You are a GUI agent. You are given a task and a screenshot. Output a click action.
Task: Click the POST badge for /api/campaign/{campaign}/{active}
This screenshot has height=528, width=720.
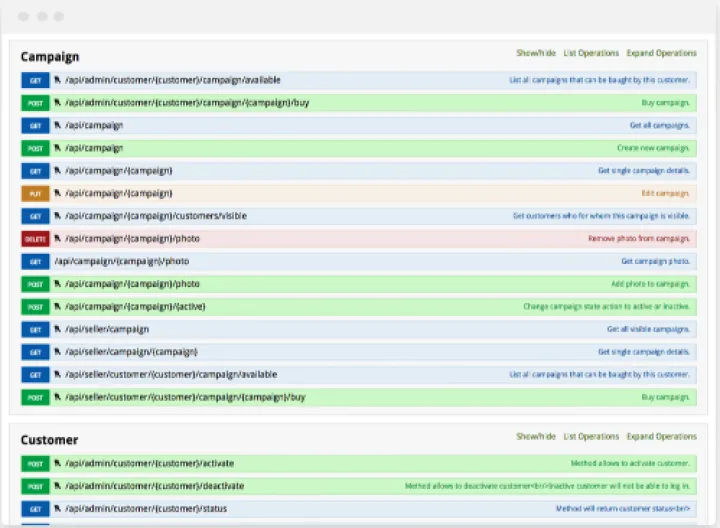(35, 307)
